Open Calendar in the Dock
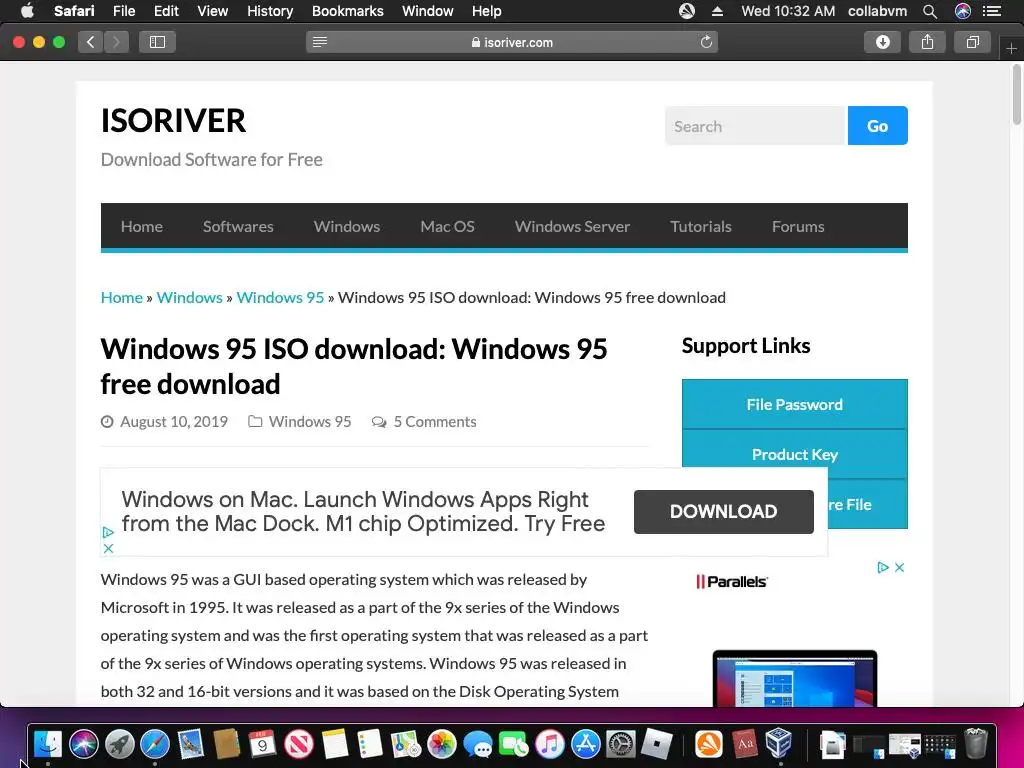Screen dimensions: 1024x768 [x=263, y=743]
